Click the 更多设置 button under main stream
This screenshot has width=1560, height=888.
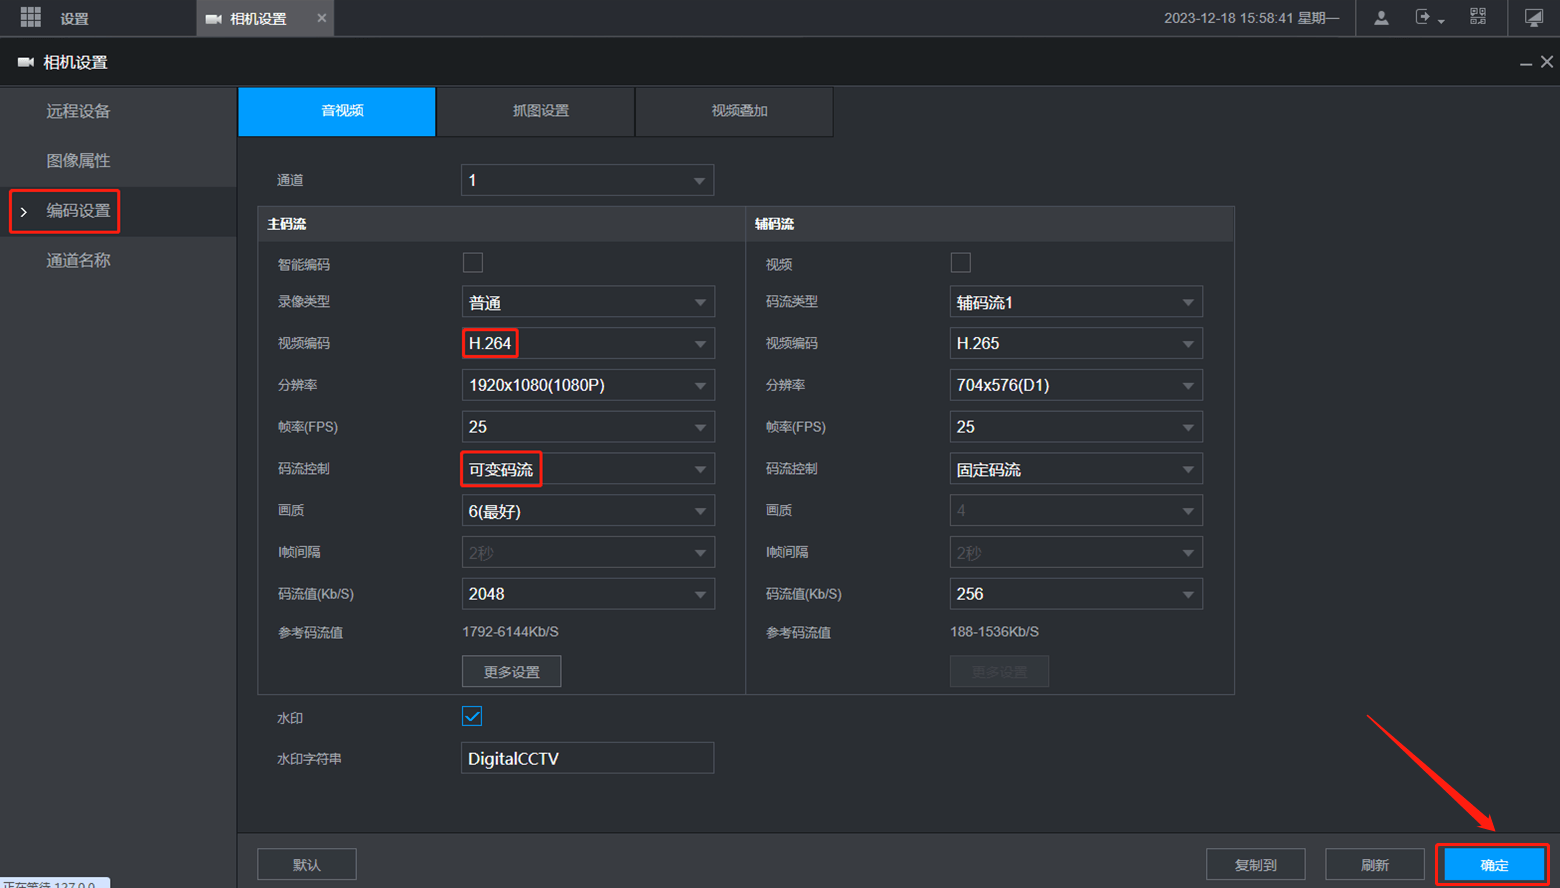point(511,672)
